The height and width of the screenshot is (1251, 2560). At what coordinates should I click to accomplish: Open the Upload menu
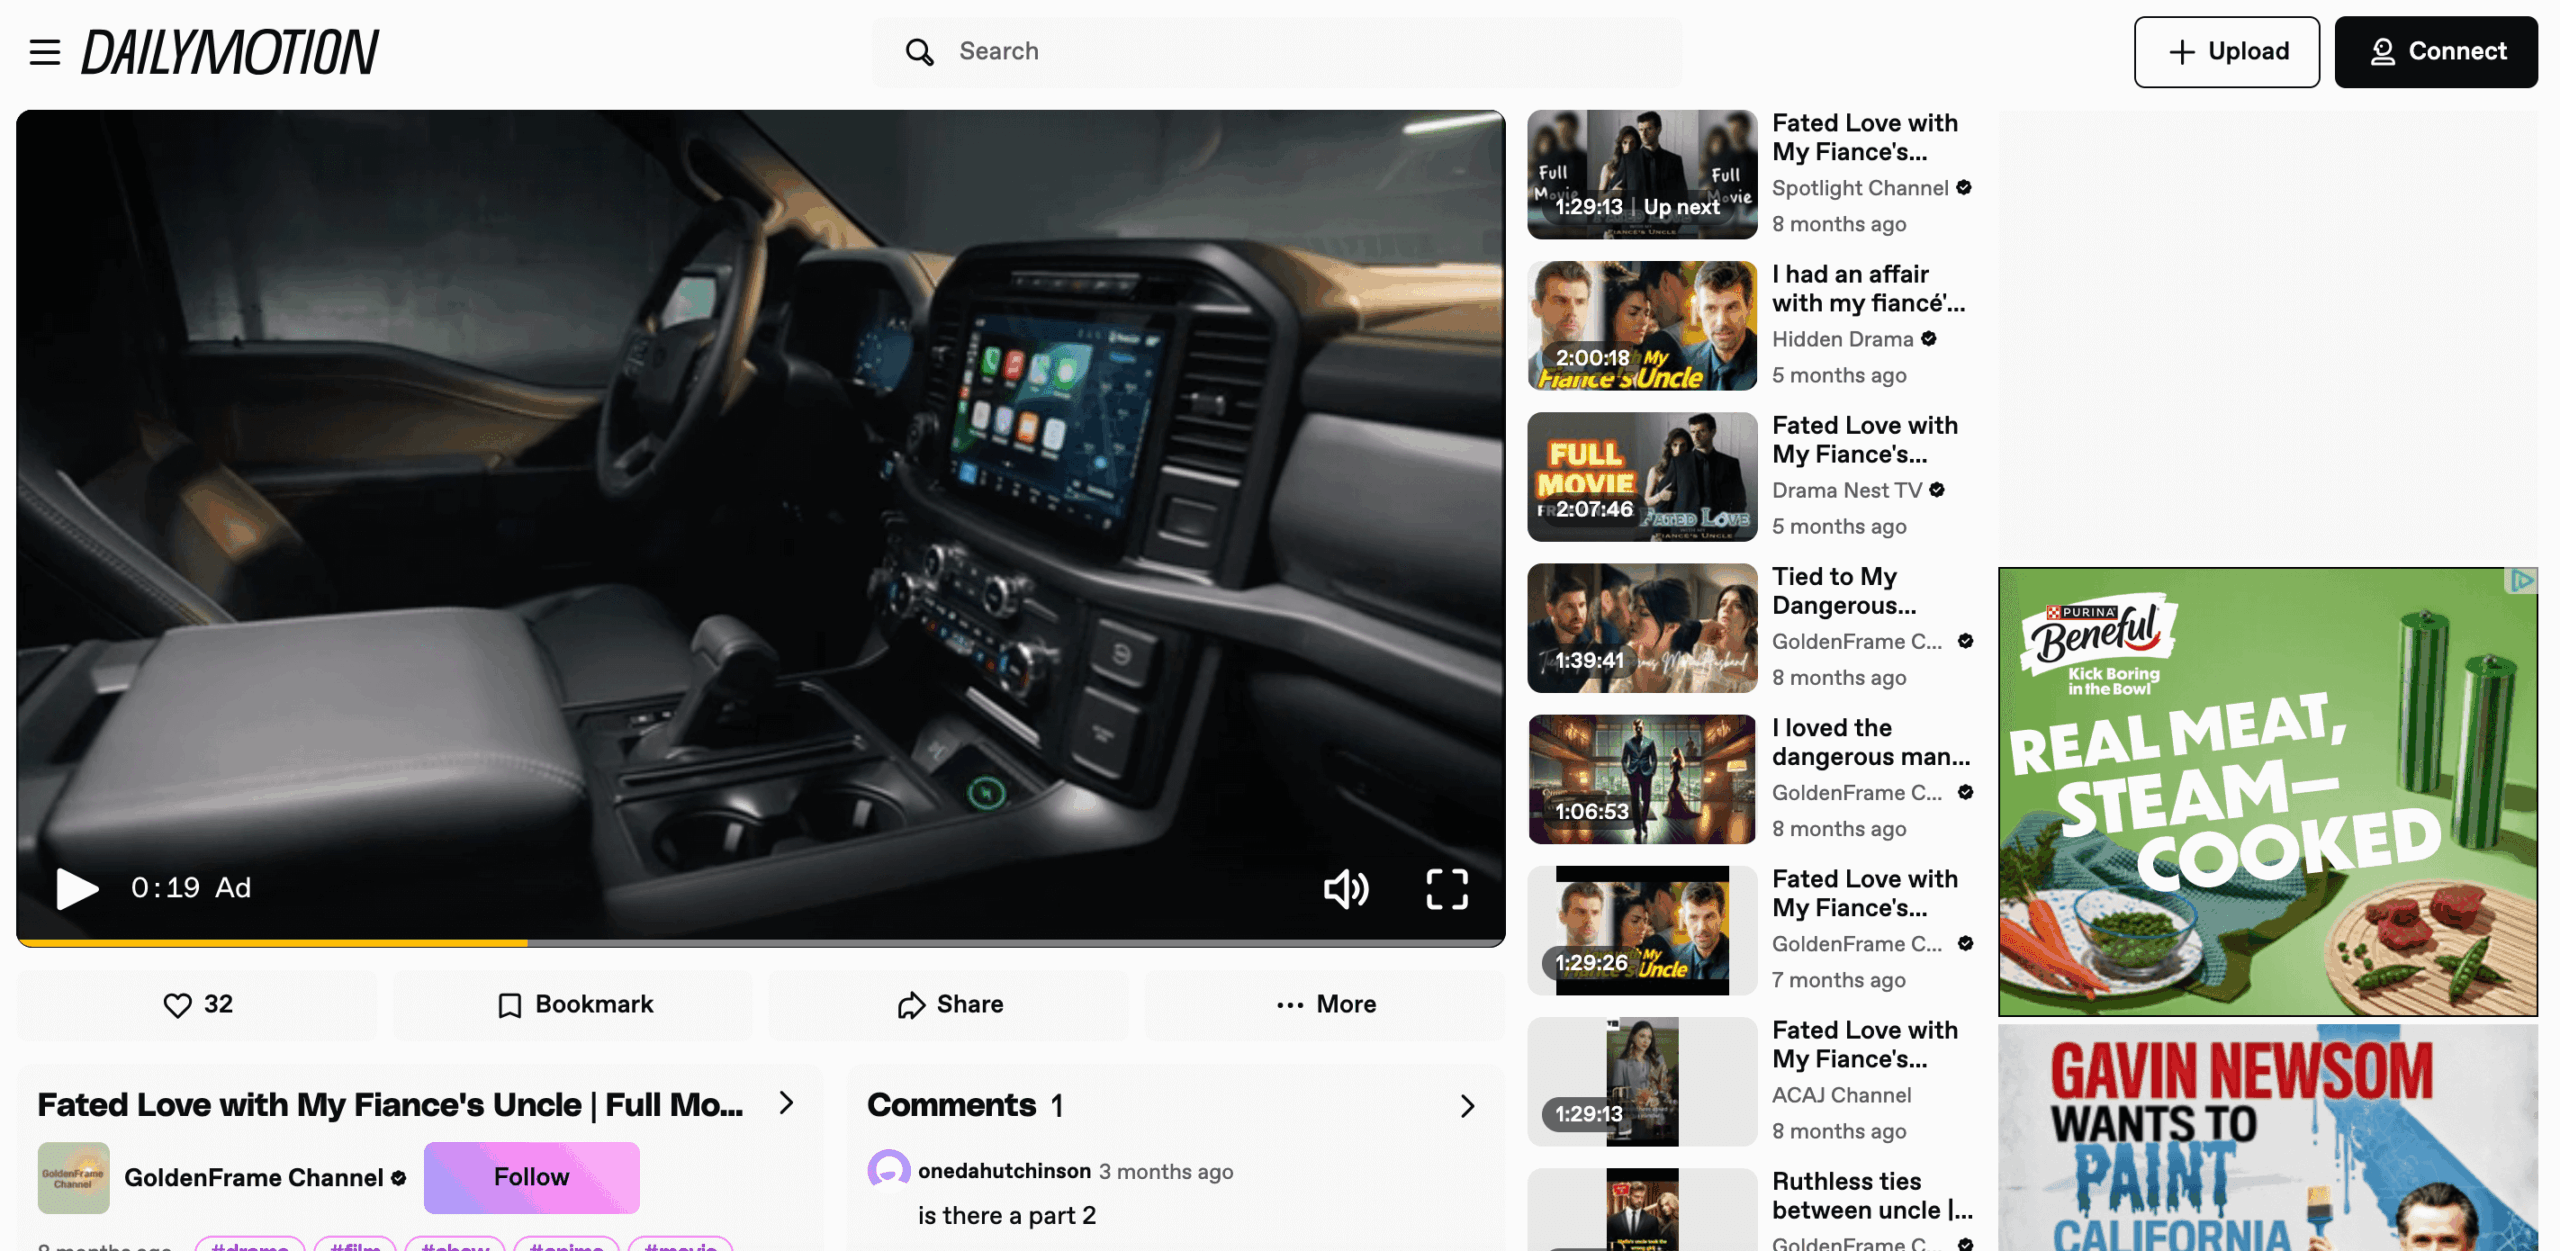pos(2226,51)
